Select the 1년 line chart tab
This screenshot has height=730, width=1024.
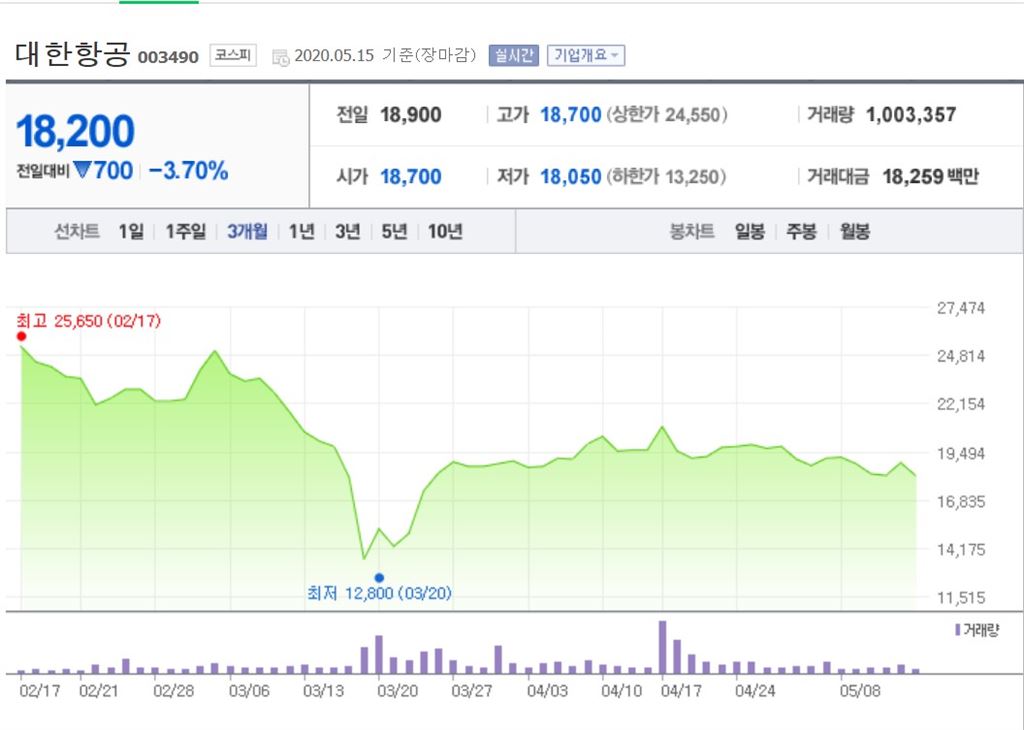point(302,231)
